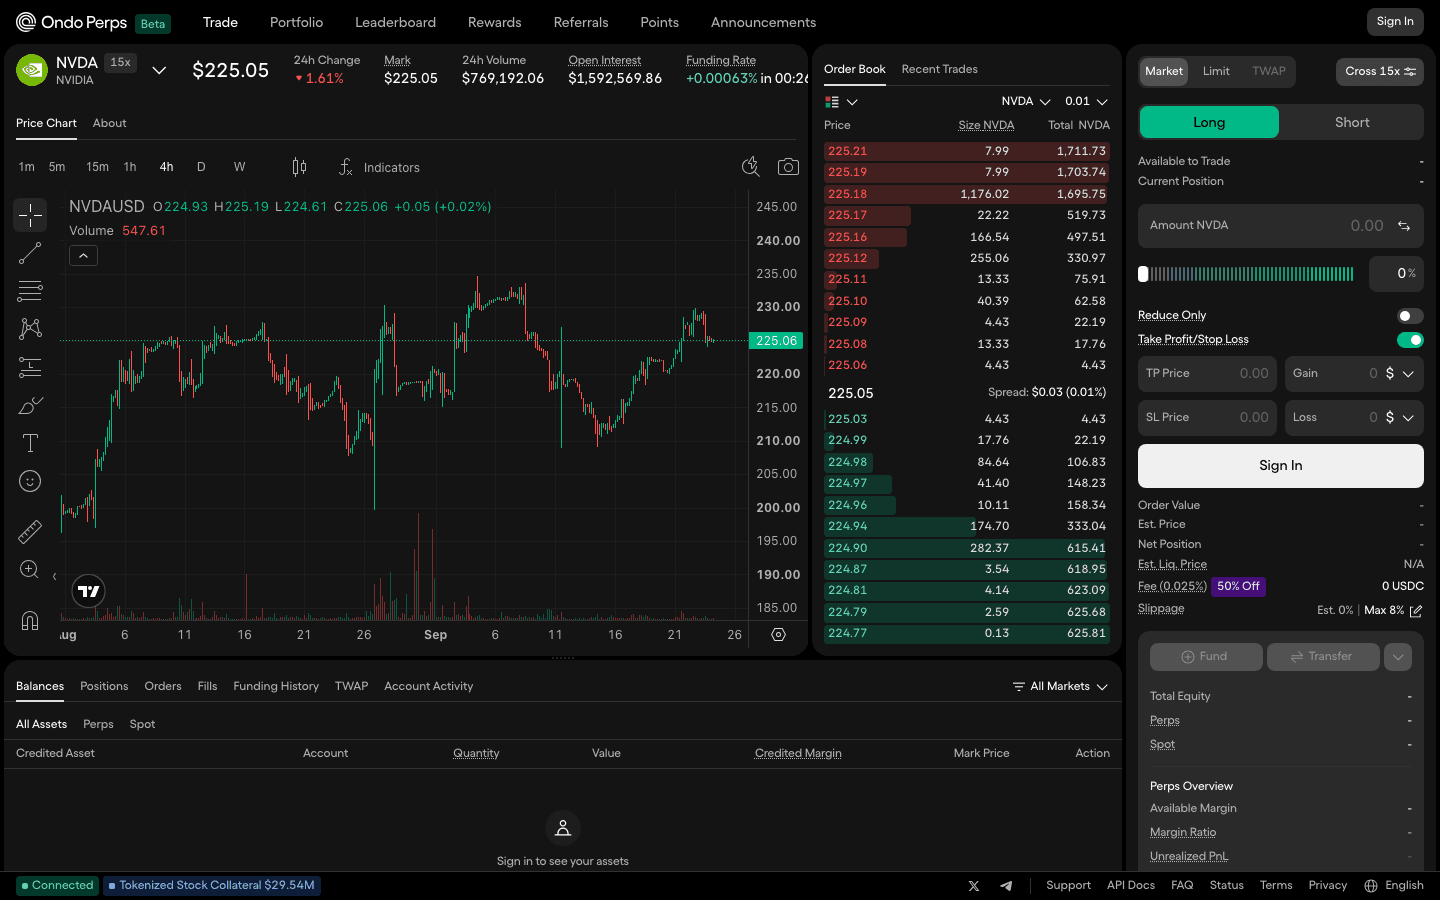Open the Telegram link in footer
This screenshot has width=1440, height=900.
[x=1006, y=886]
